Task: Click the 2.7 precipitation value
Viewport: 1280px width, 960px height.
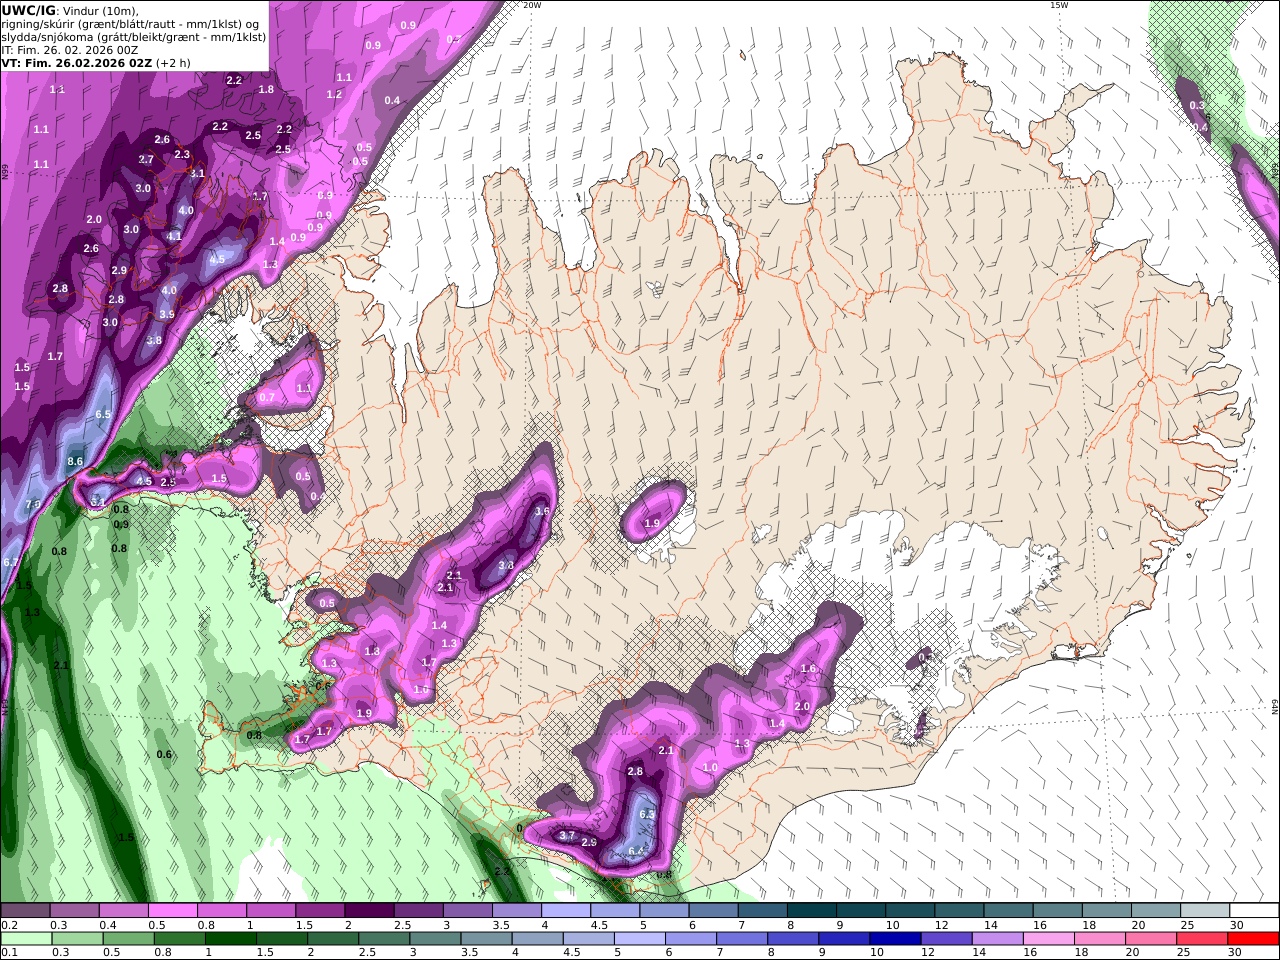Action: click(x=146, y=160)
